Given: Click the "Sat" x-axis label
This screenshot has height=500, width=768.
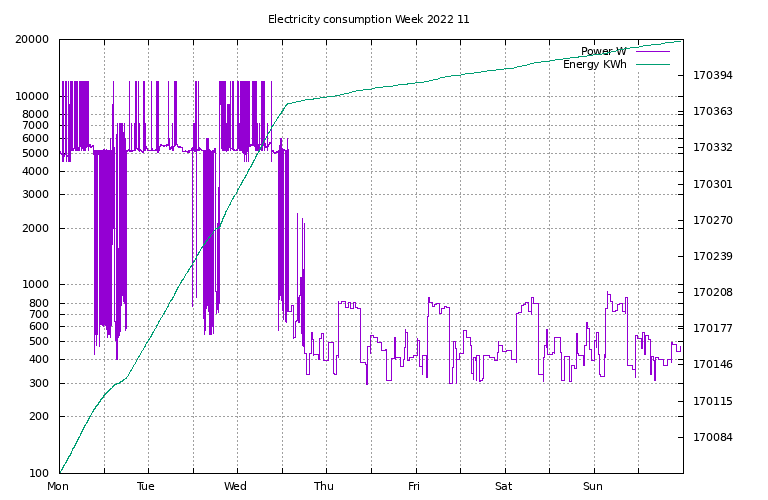Looking at the screenshot, I should [504, 486].
